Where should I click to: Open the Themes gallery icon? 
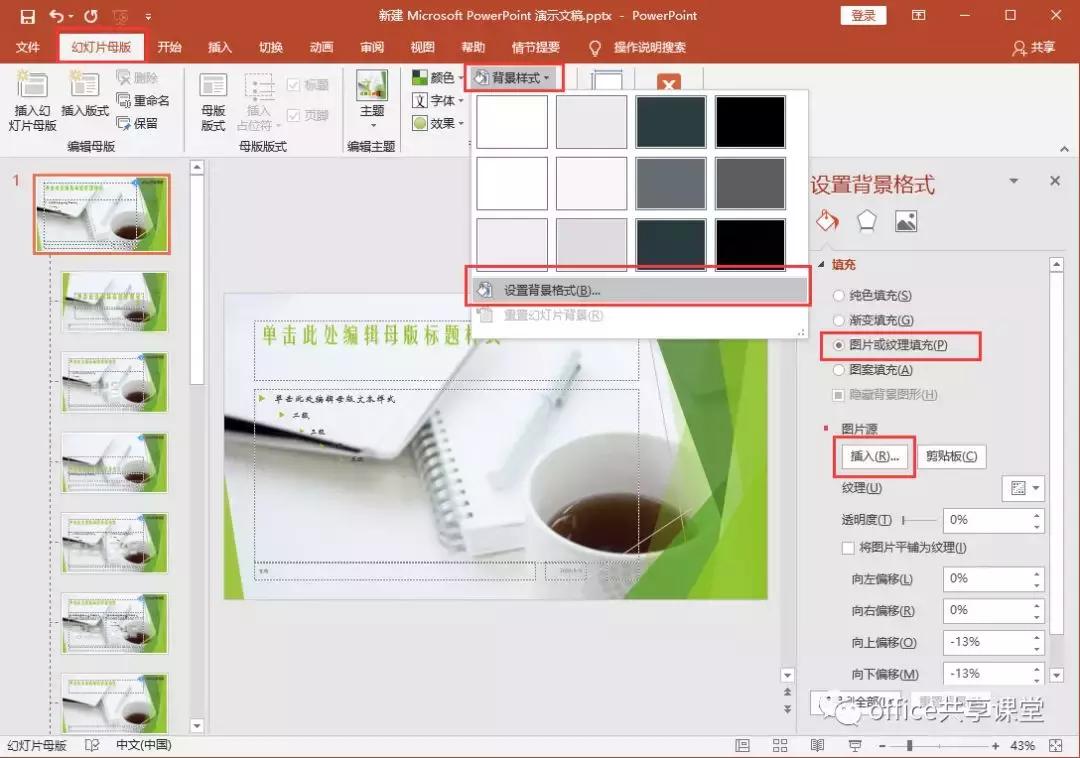372,87
